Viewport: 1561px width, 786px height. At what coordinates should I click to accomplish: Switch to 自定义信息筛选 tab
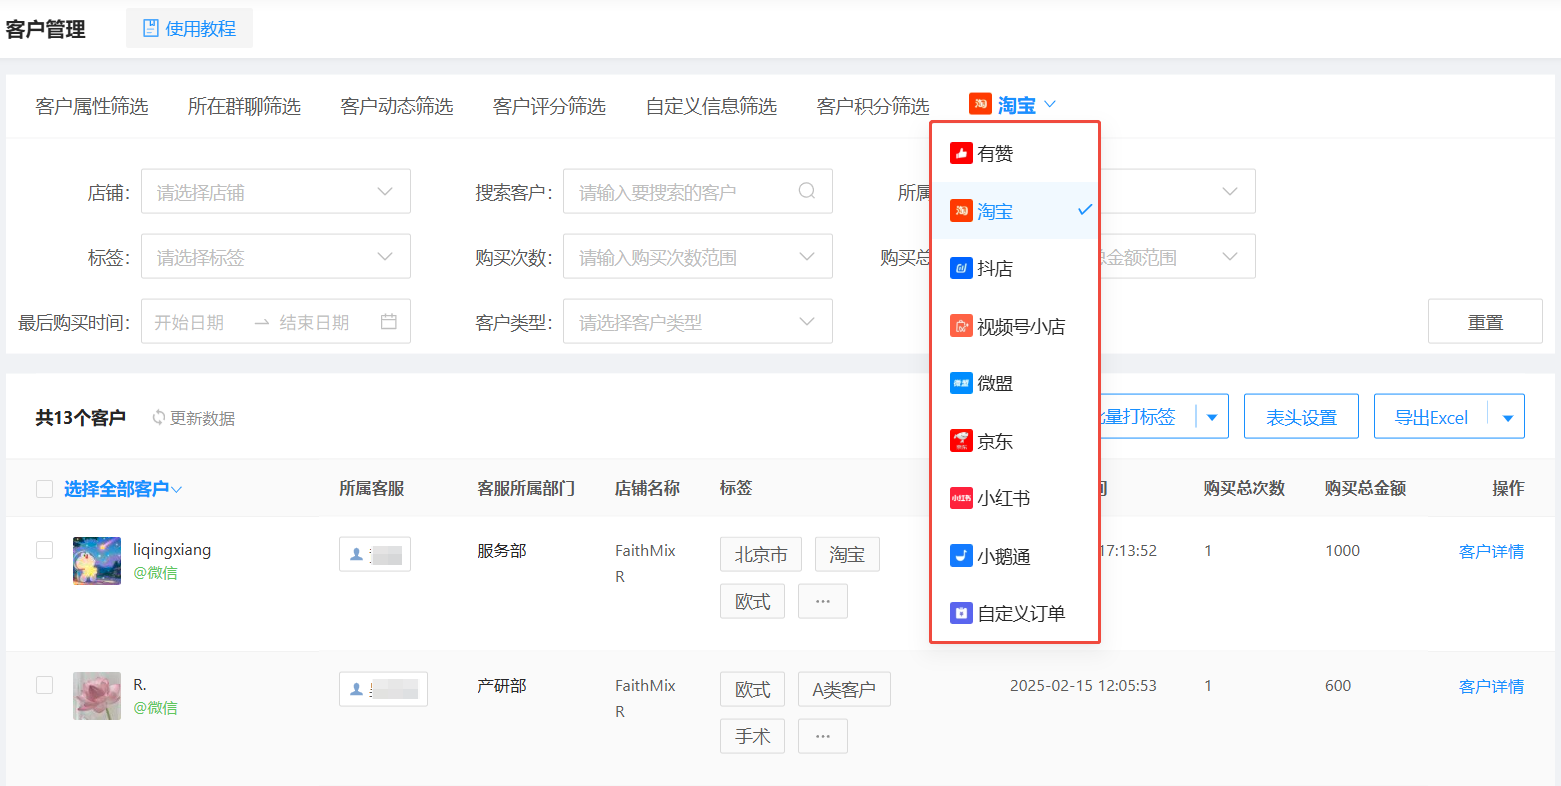coord(711,106)
